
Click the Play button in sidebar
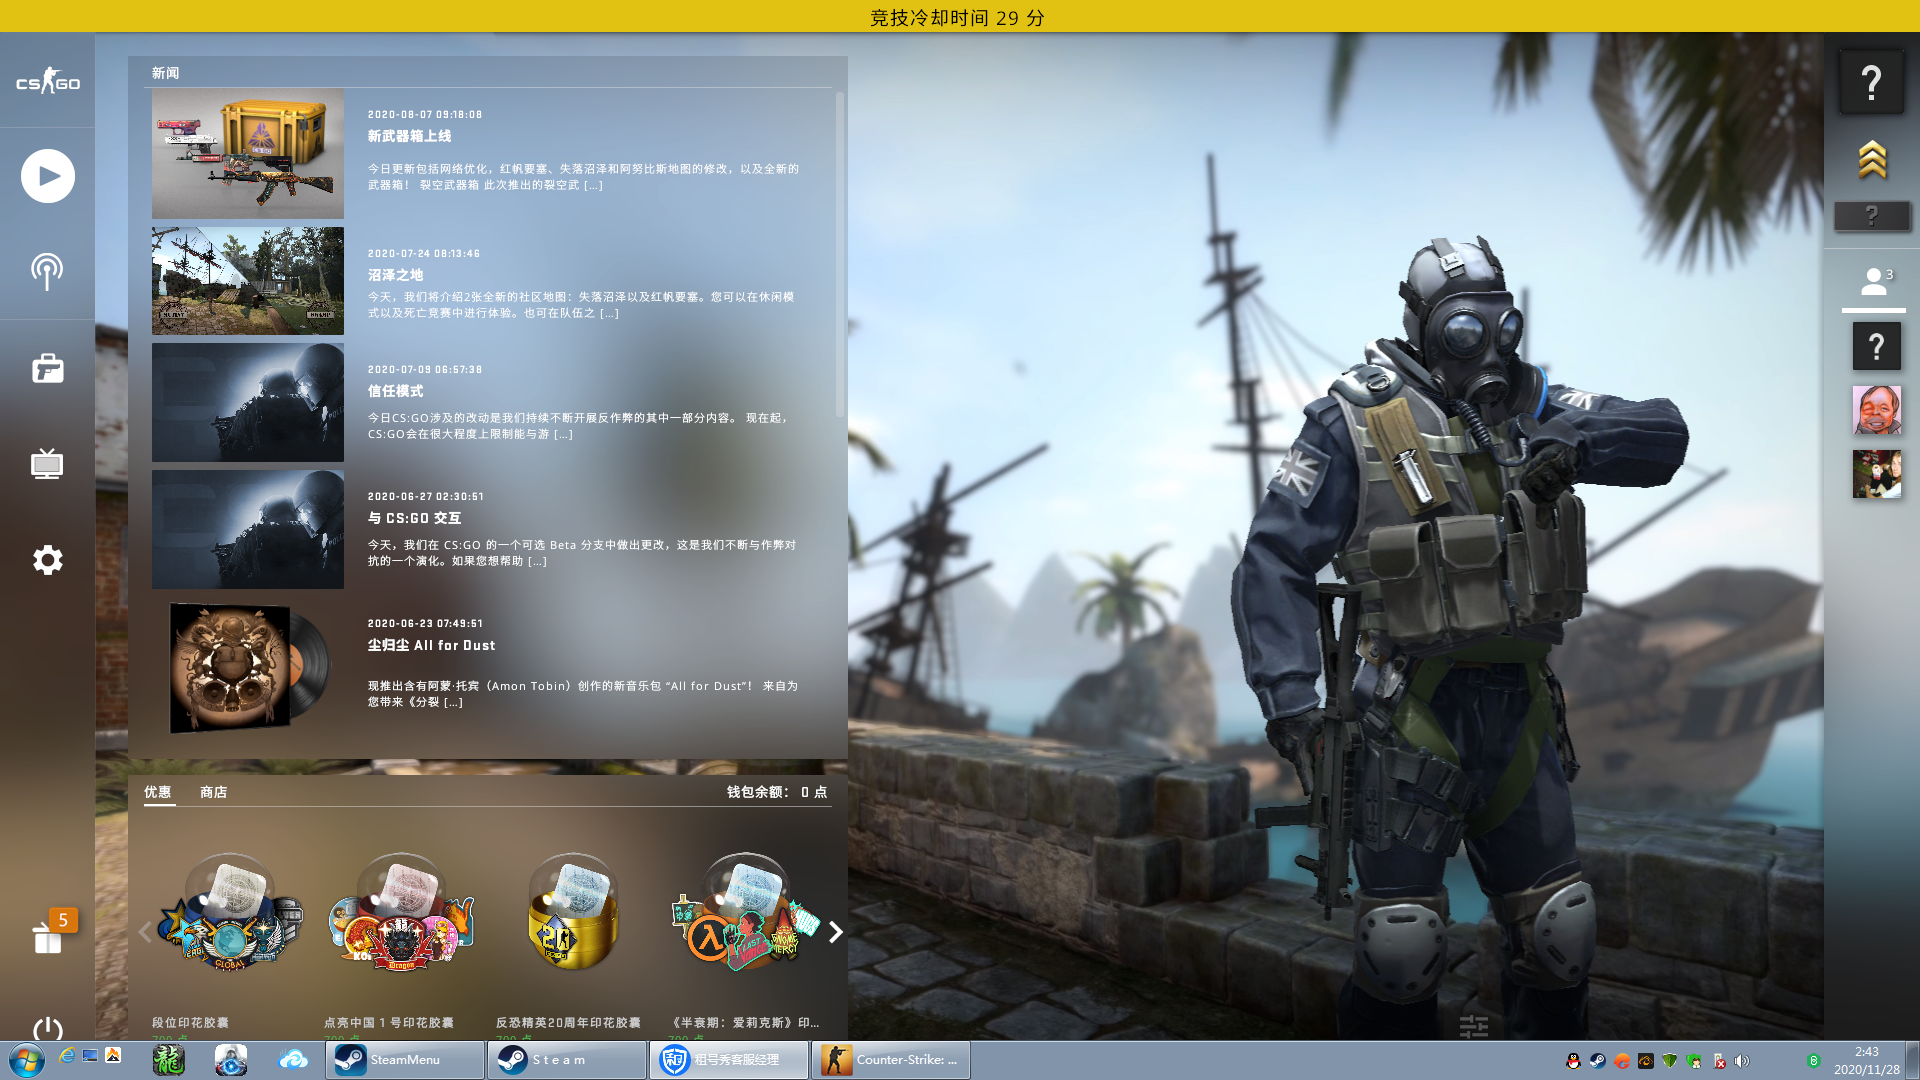pos(47,176)
